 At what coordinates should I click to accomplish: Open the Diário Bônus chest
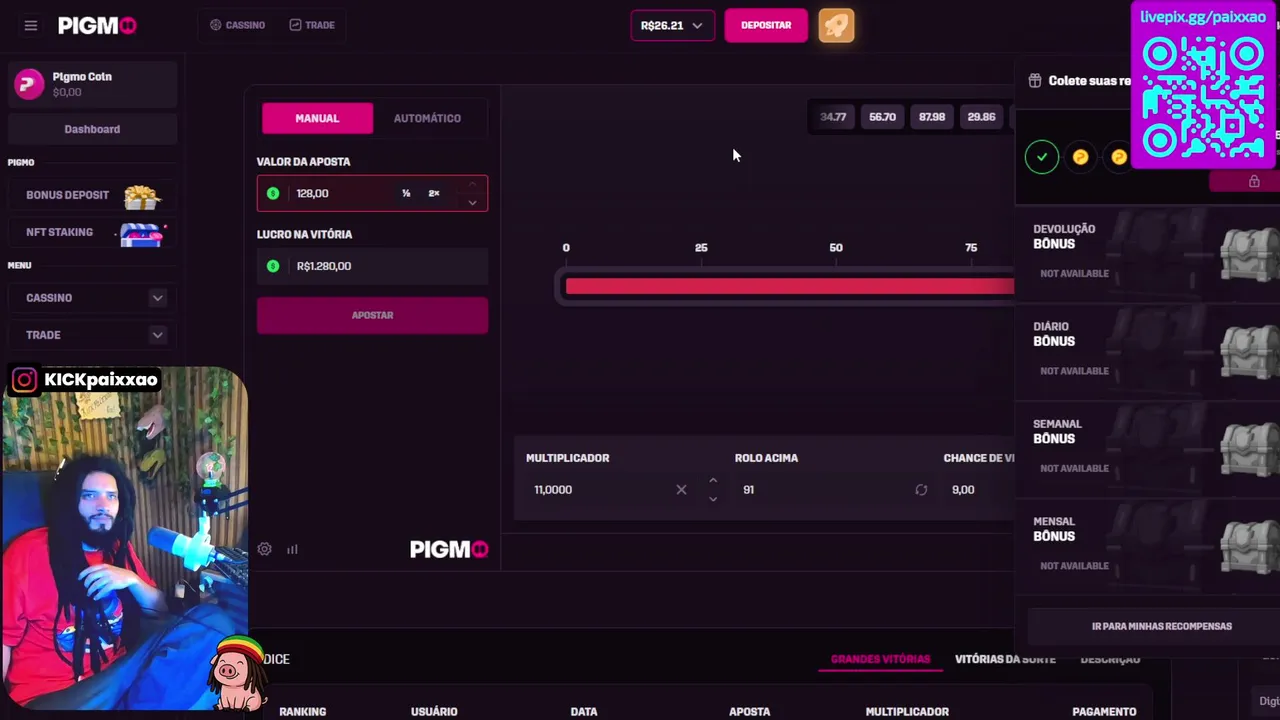1249,351
